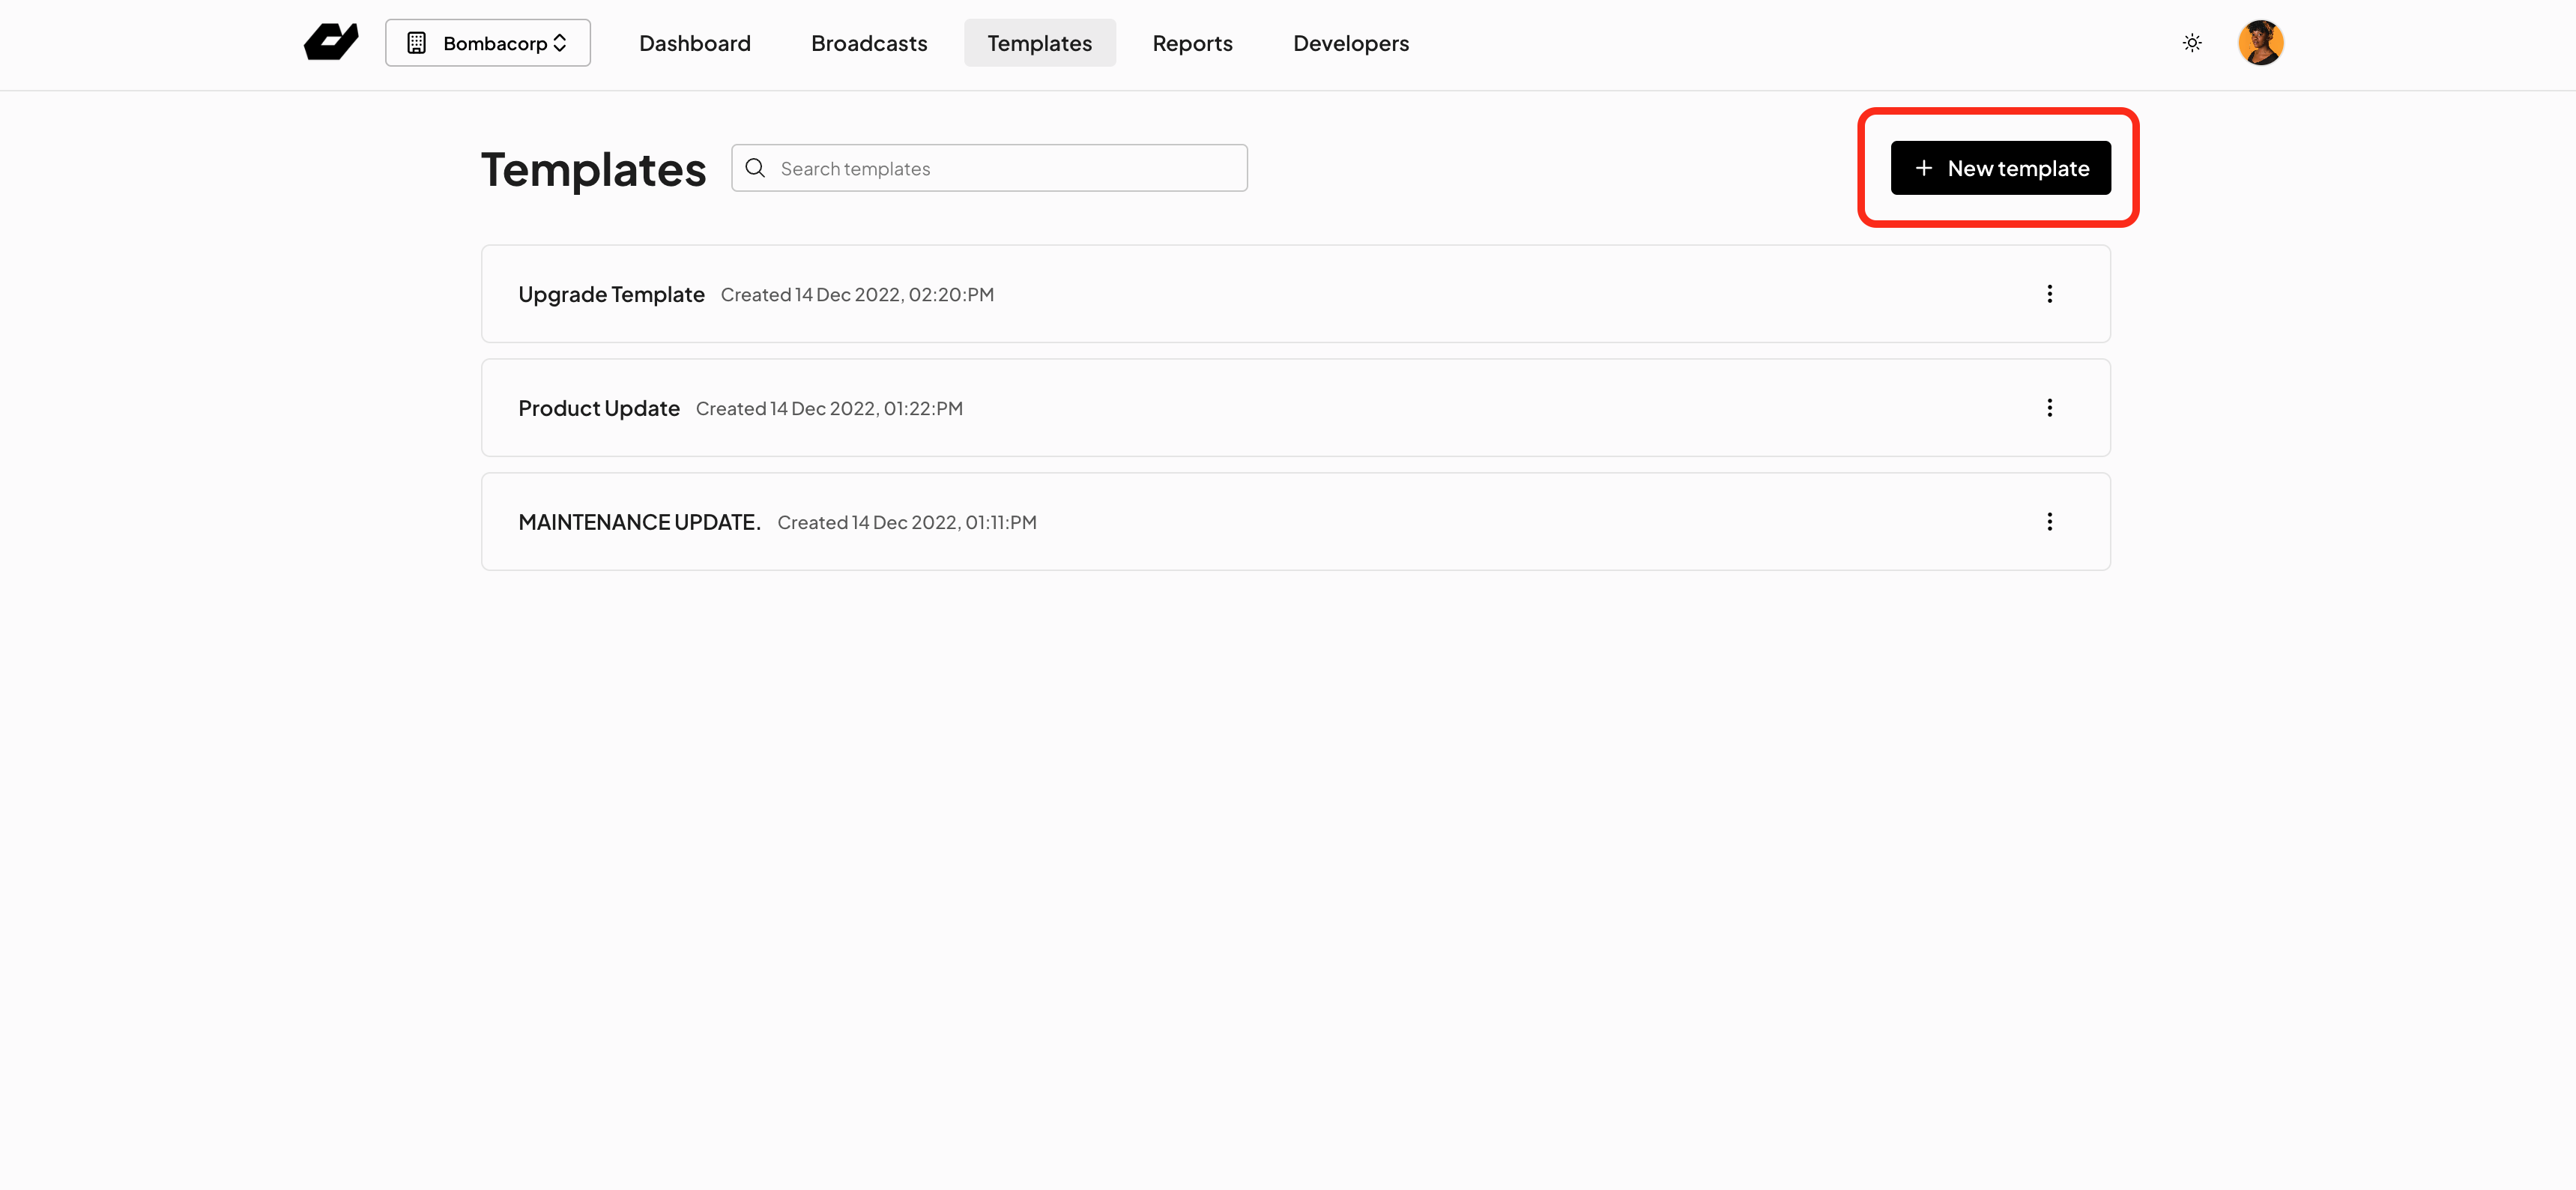This screenshot has height=1190, width=2576.
Task: Toggle the light/dark theme sun icon
Action: (x=2191, y=43)
